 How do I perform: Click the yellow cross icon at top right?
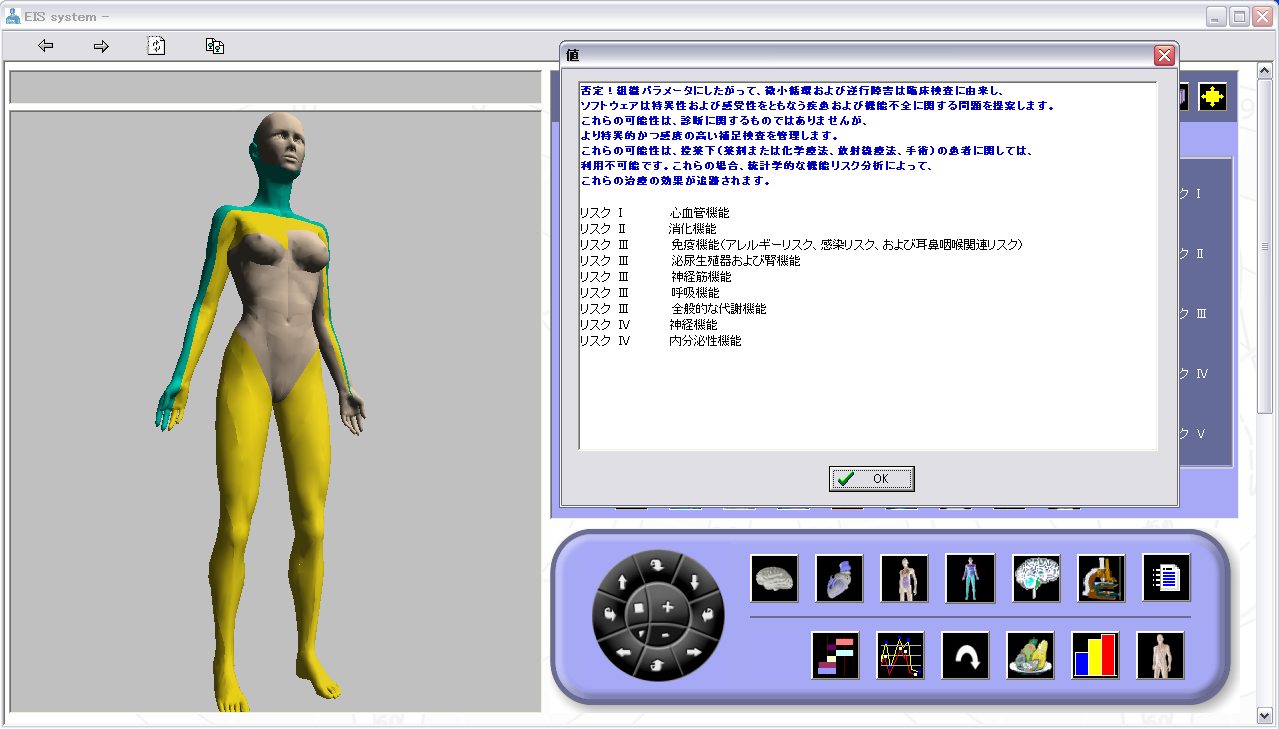pos(1212,96)
